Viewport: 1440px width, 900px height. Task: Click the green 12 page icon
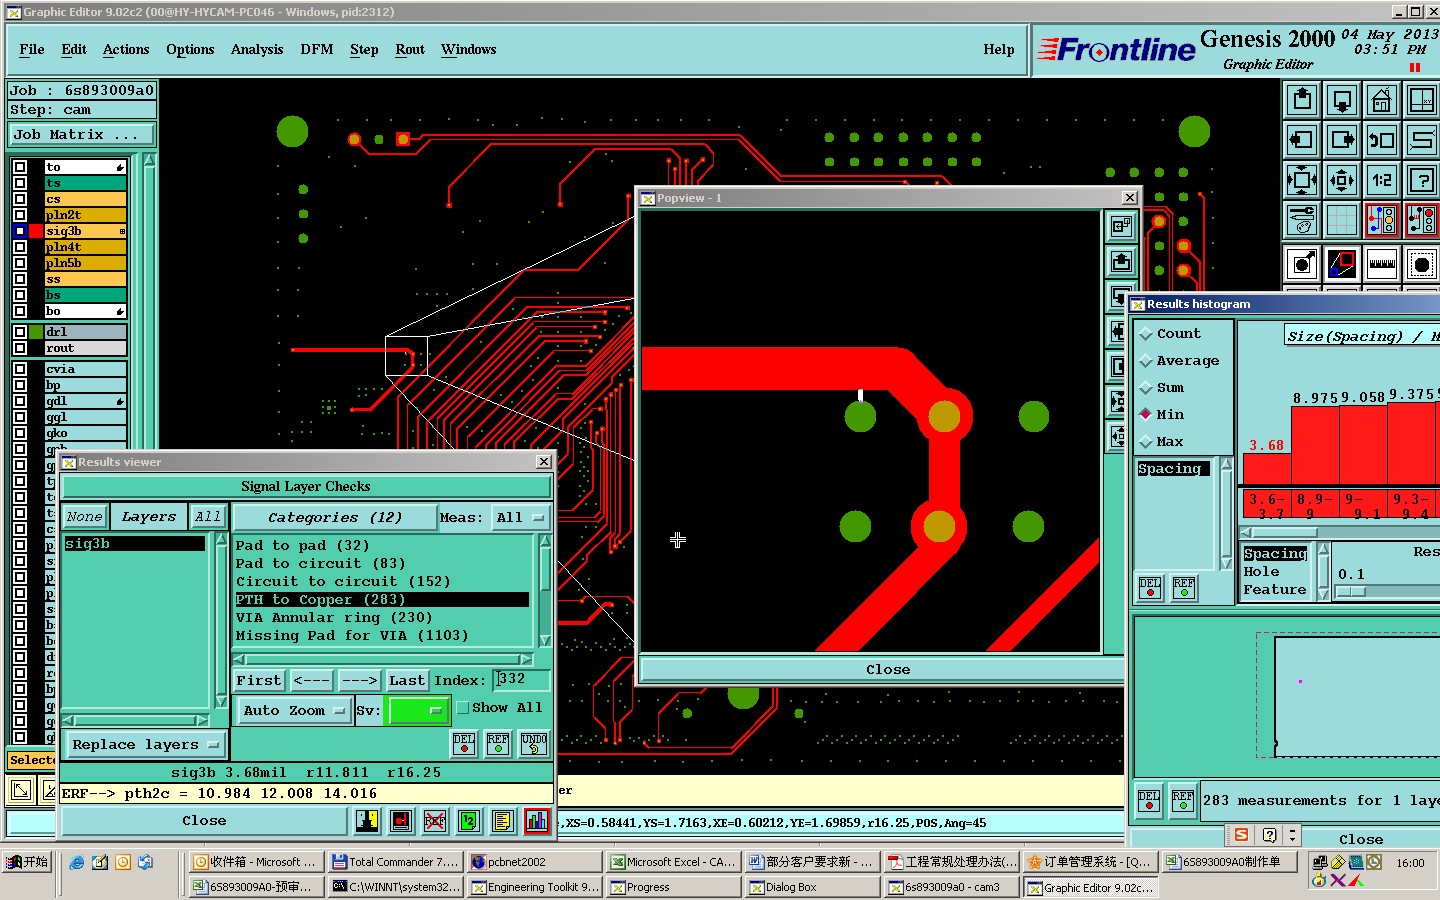tap(469, 821)
